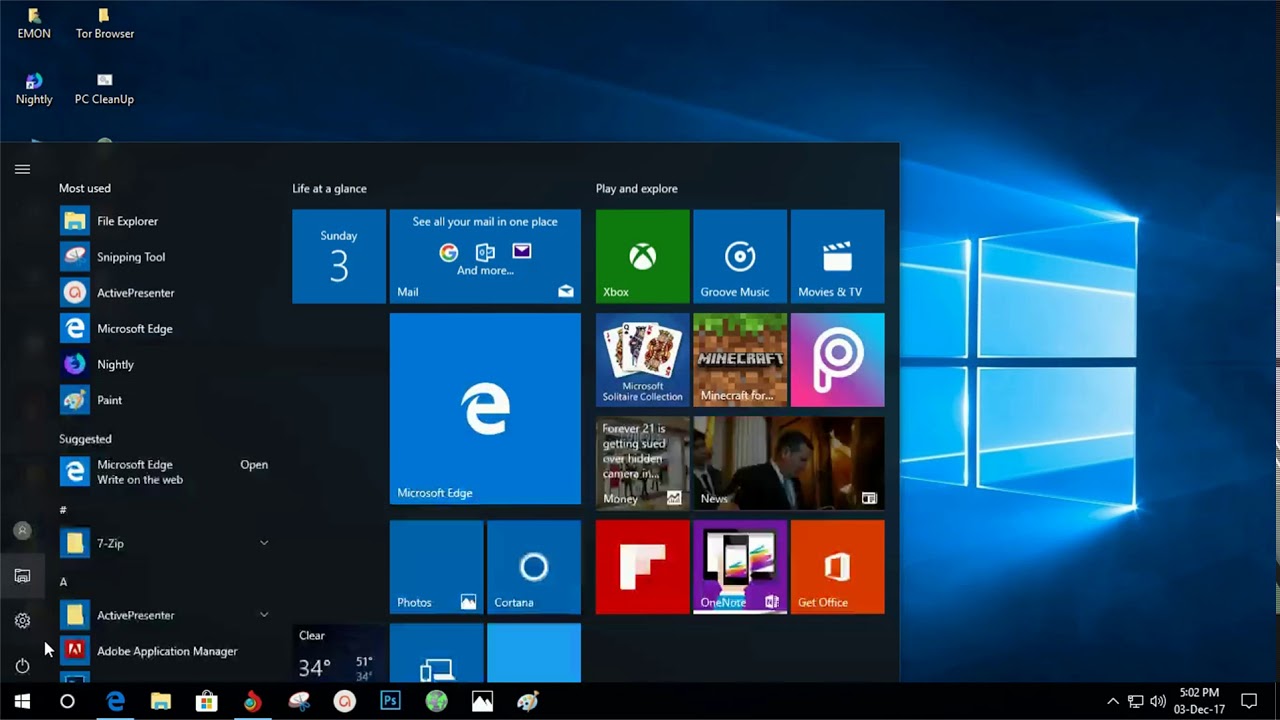Image resolution: width=1280 pixels, height=720 pixels.
Task: Expand the 7-Zip folder chevron
Action: (x=264, y=543)
